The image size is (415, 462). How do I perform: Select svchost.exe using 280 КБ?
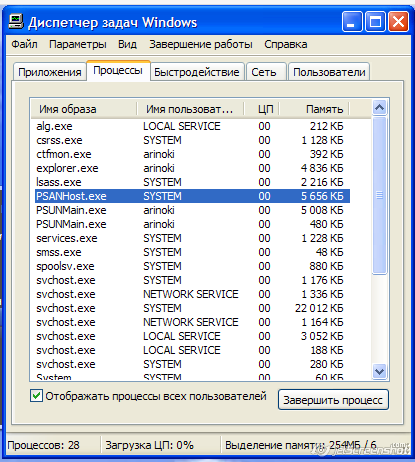192,364
